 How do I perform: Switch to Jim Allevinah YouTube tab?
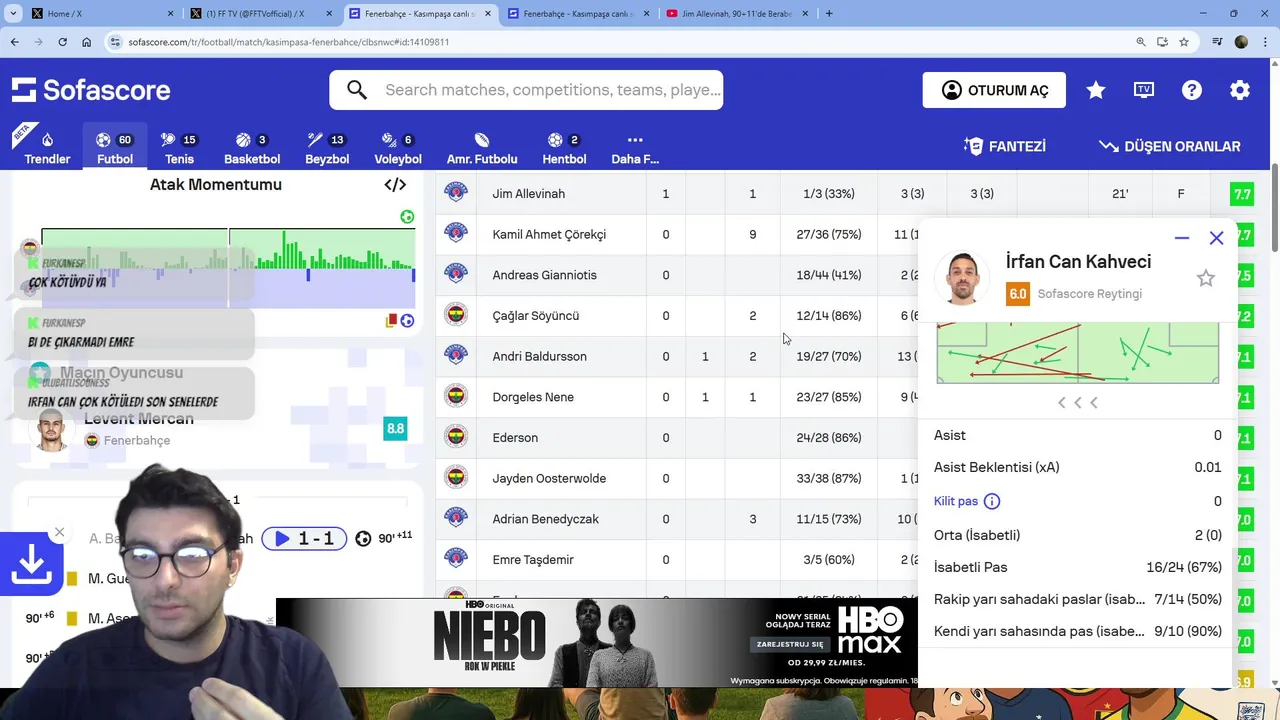click(x=735, y=14)
